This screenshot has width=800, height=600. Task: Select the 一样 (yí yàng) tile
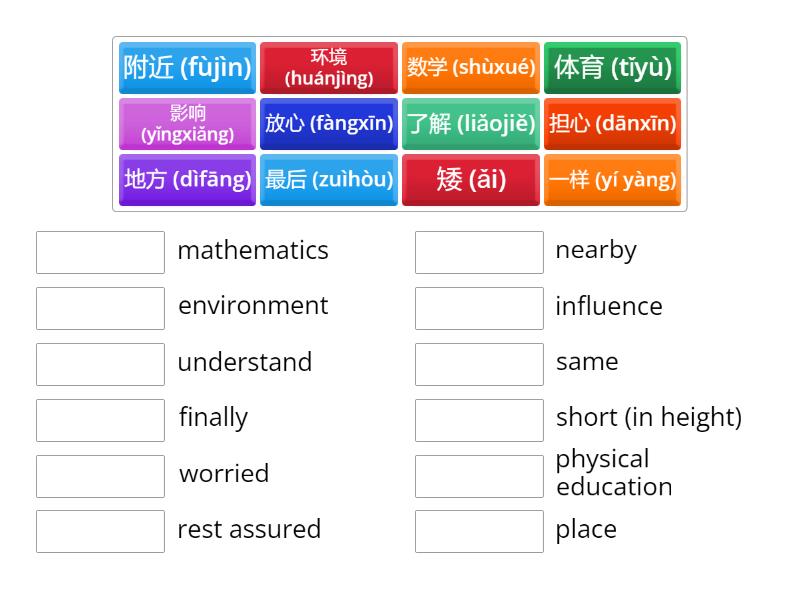(612, 180)
